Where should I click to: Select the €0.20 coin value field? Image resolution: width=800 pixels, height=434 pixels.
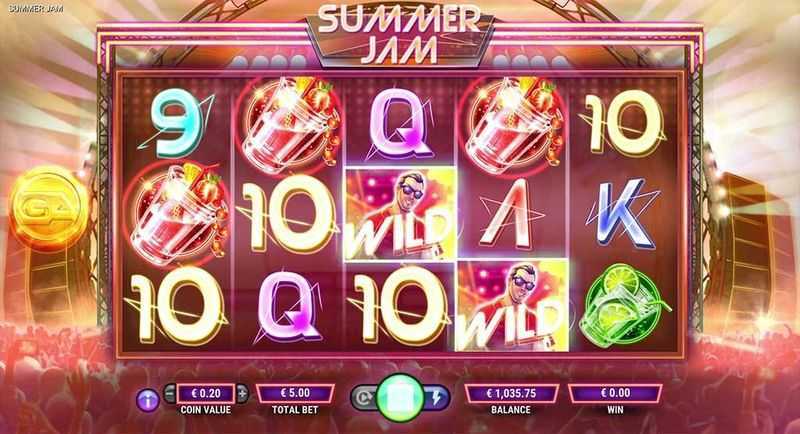(x=206, y=394)
